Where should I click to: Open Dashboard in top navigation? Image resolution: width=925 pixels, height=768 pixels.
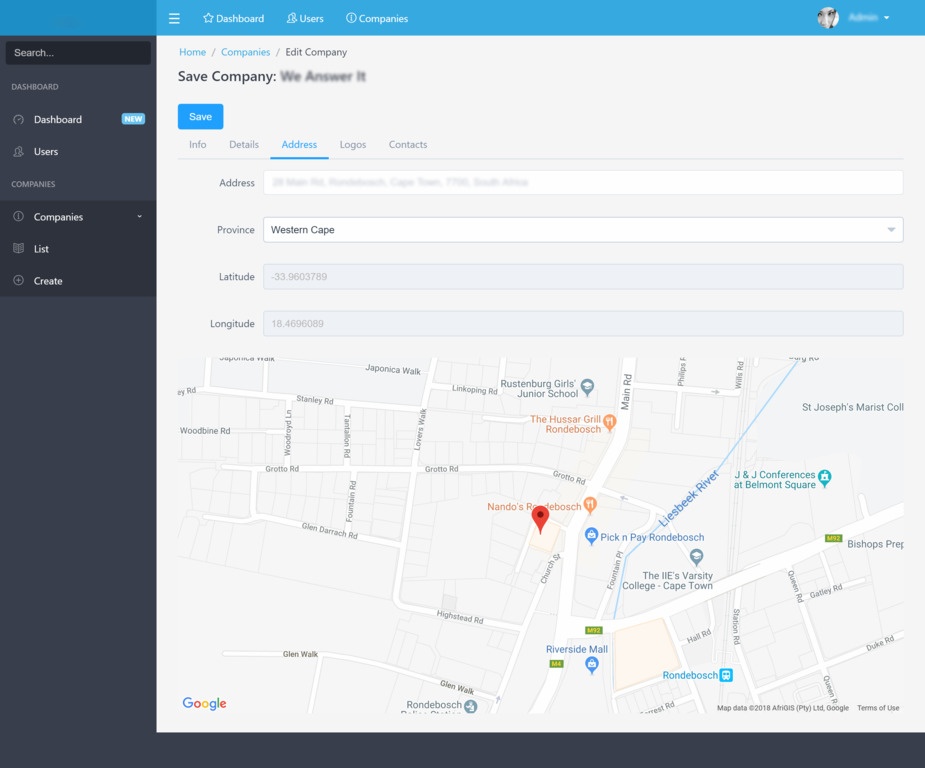point(234,18)
